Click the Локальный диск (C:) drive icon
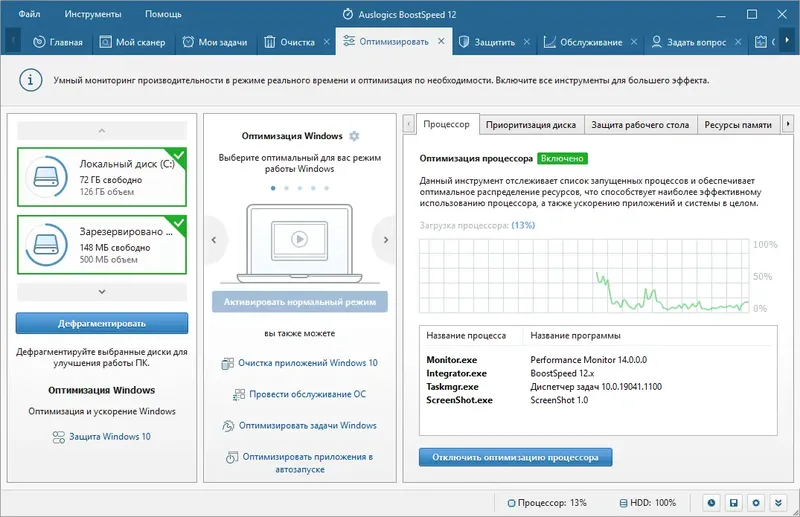 46,177
